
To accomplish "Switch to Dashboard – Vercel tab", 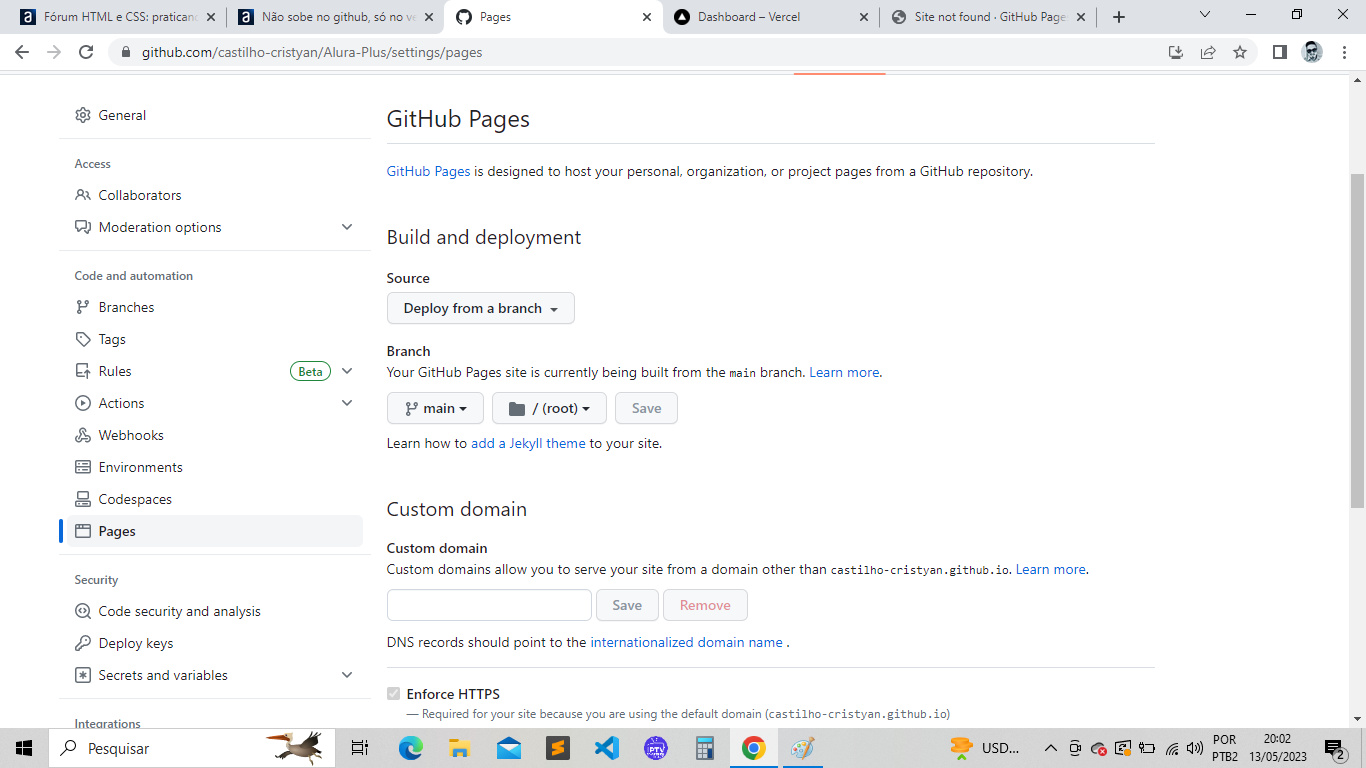I will pos(772,17).
